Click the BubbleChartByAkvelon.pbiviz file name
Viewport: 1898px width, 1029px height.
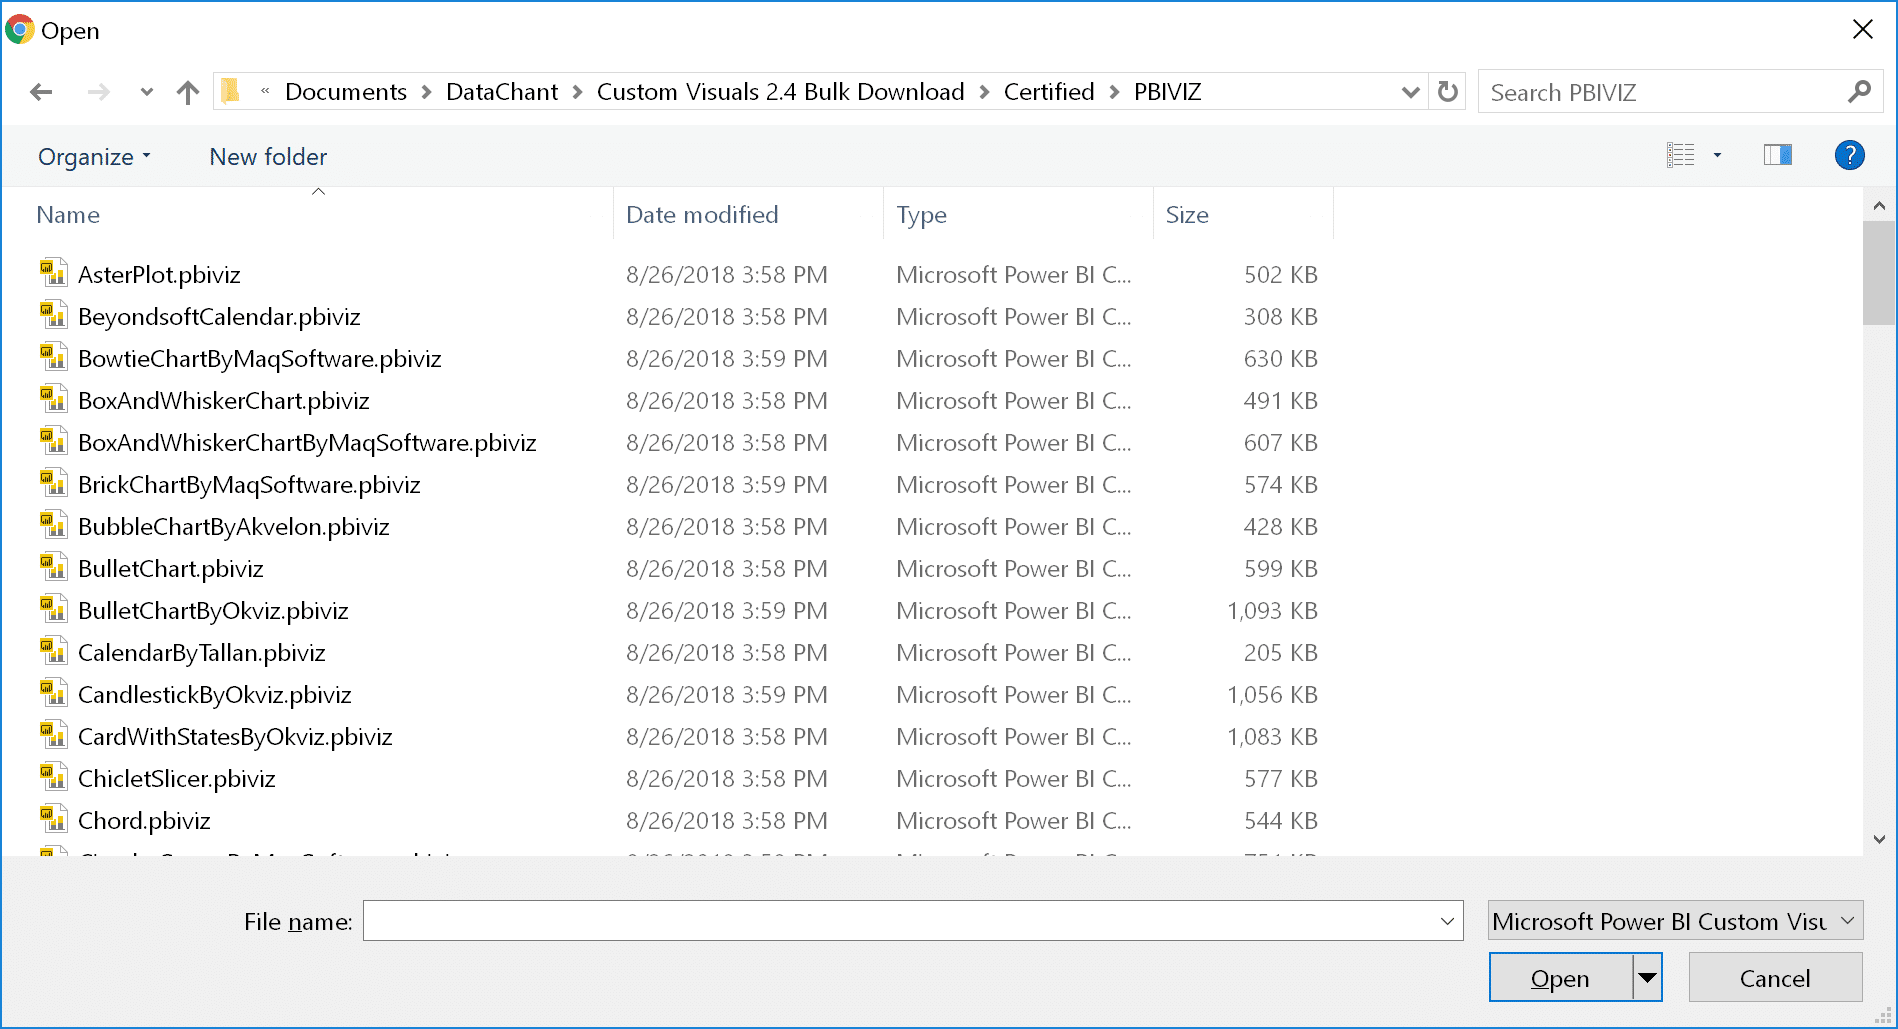234,527
